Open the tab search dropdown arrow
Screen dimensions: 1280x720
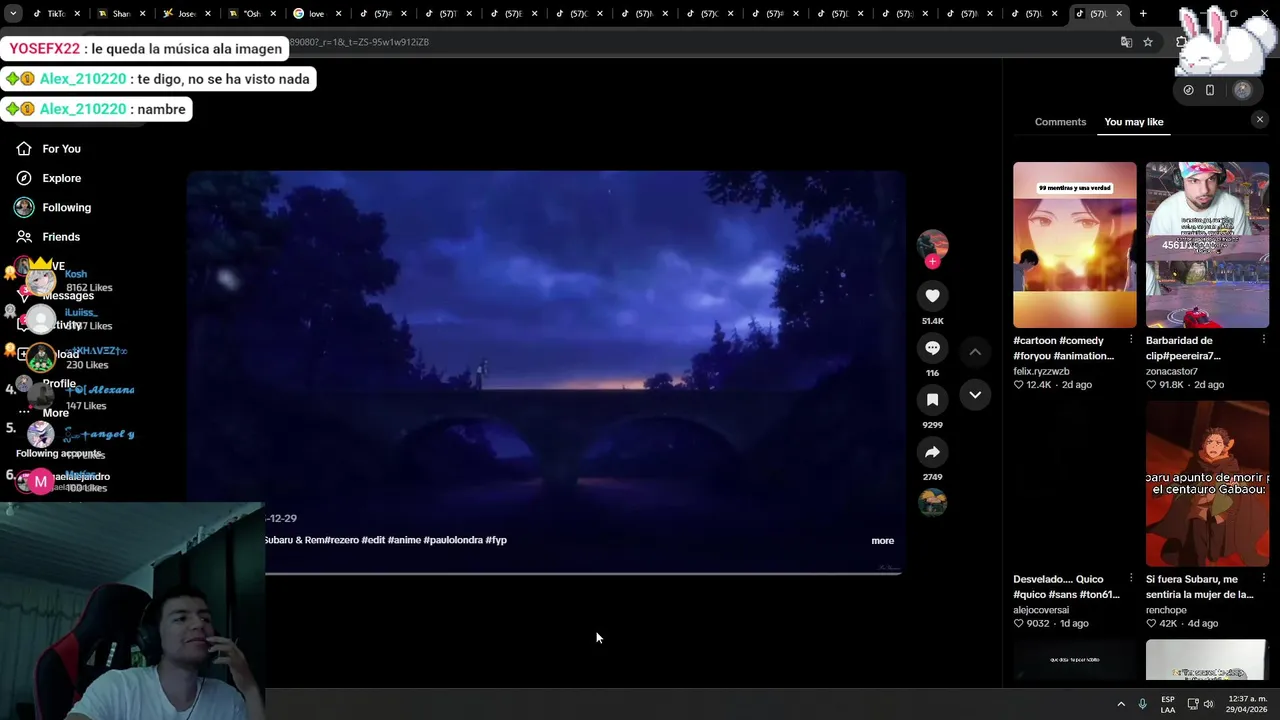(13, 14)
